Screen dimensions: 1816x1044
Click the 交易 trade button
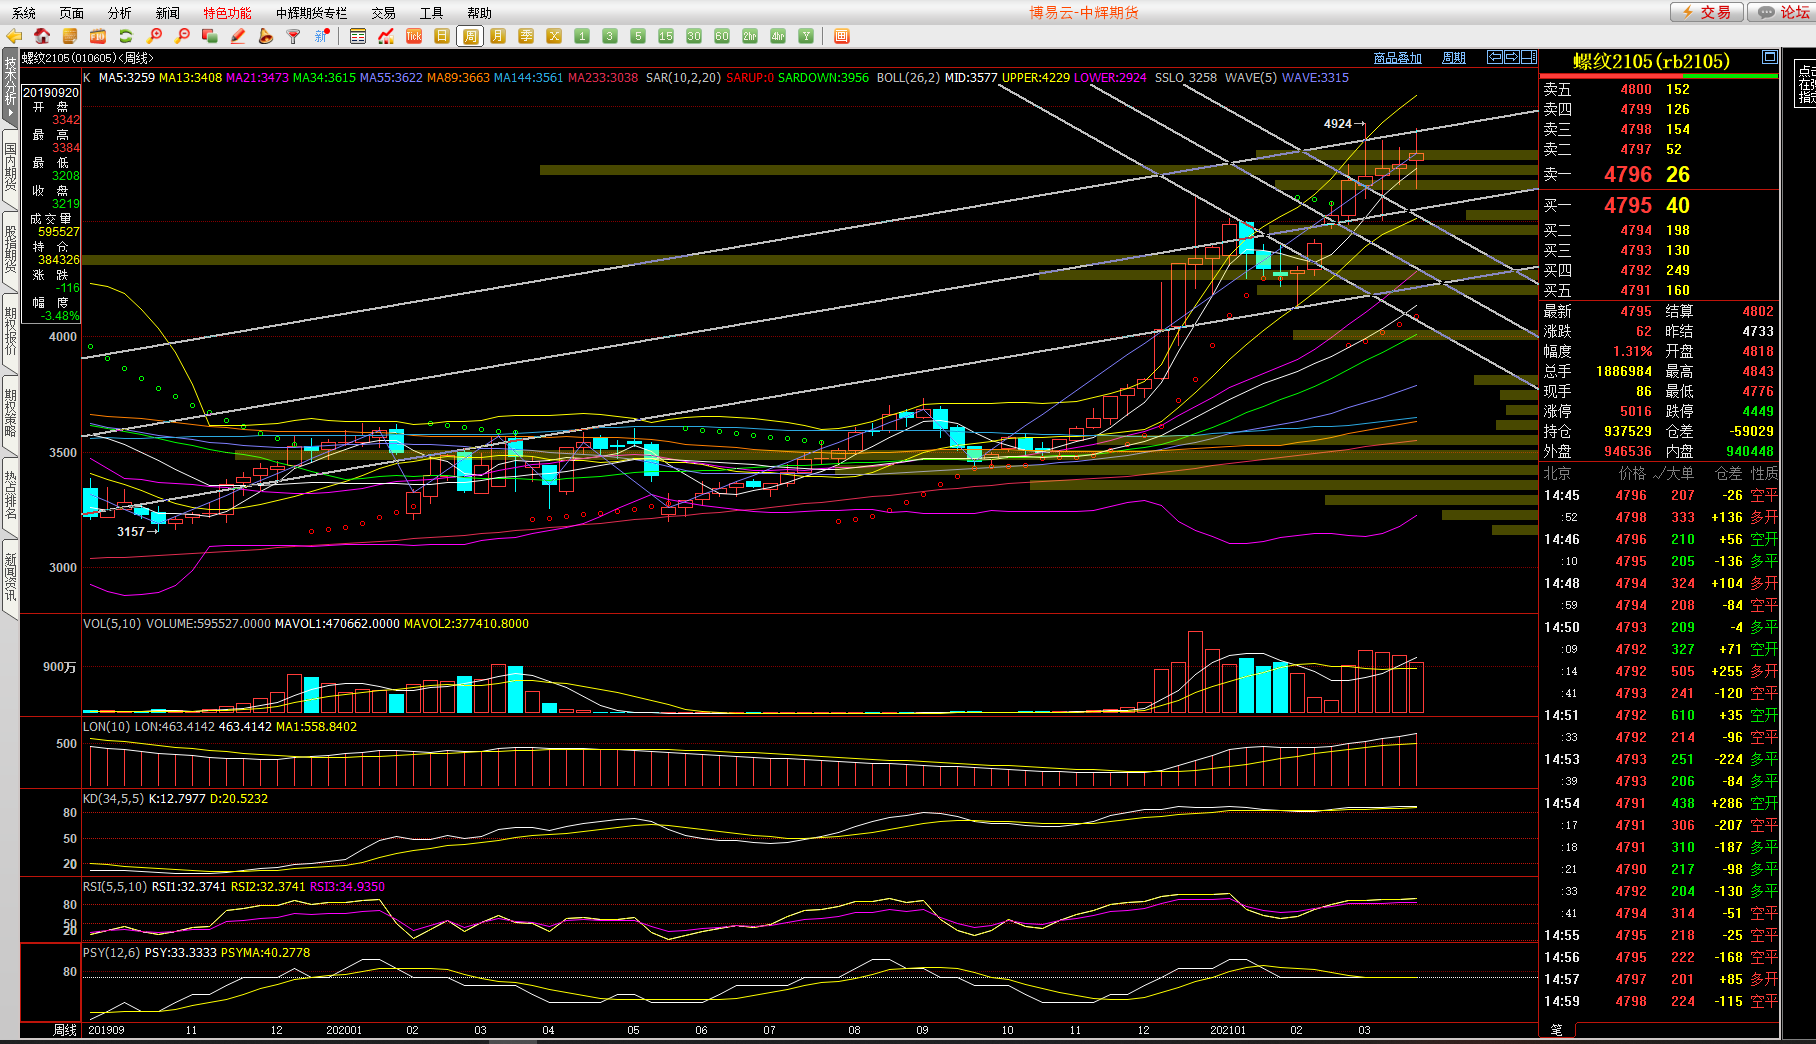point(1707,12)
